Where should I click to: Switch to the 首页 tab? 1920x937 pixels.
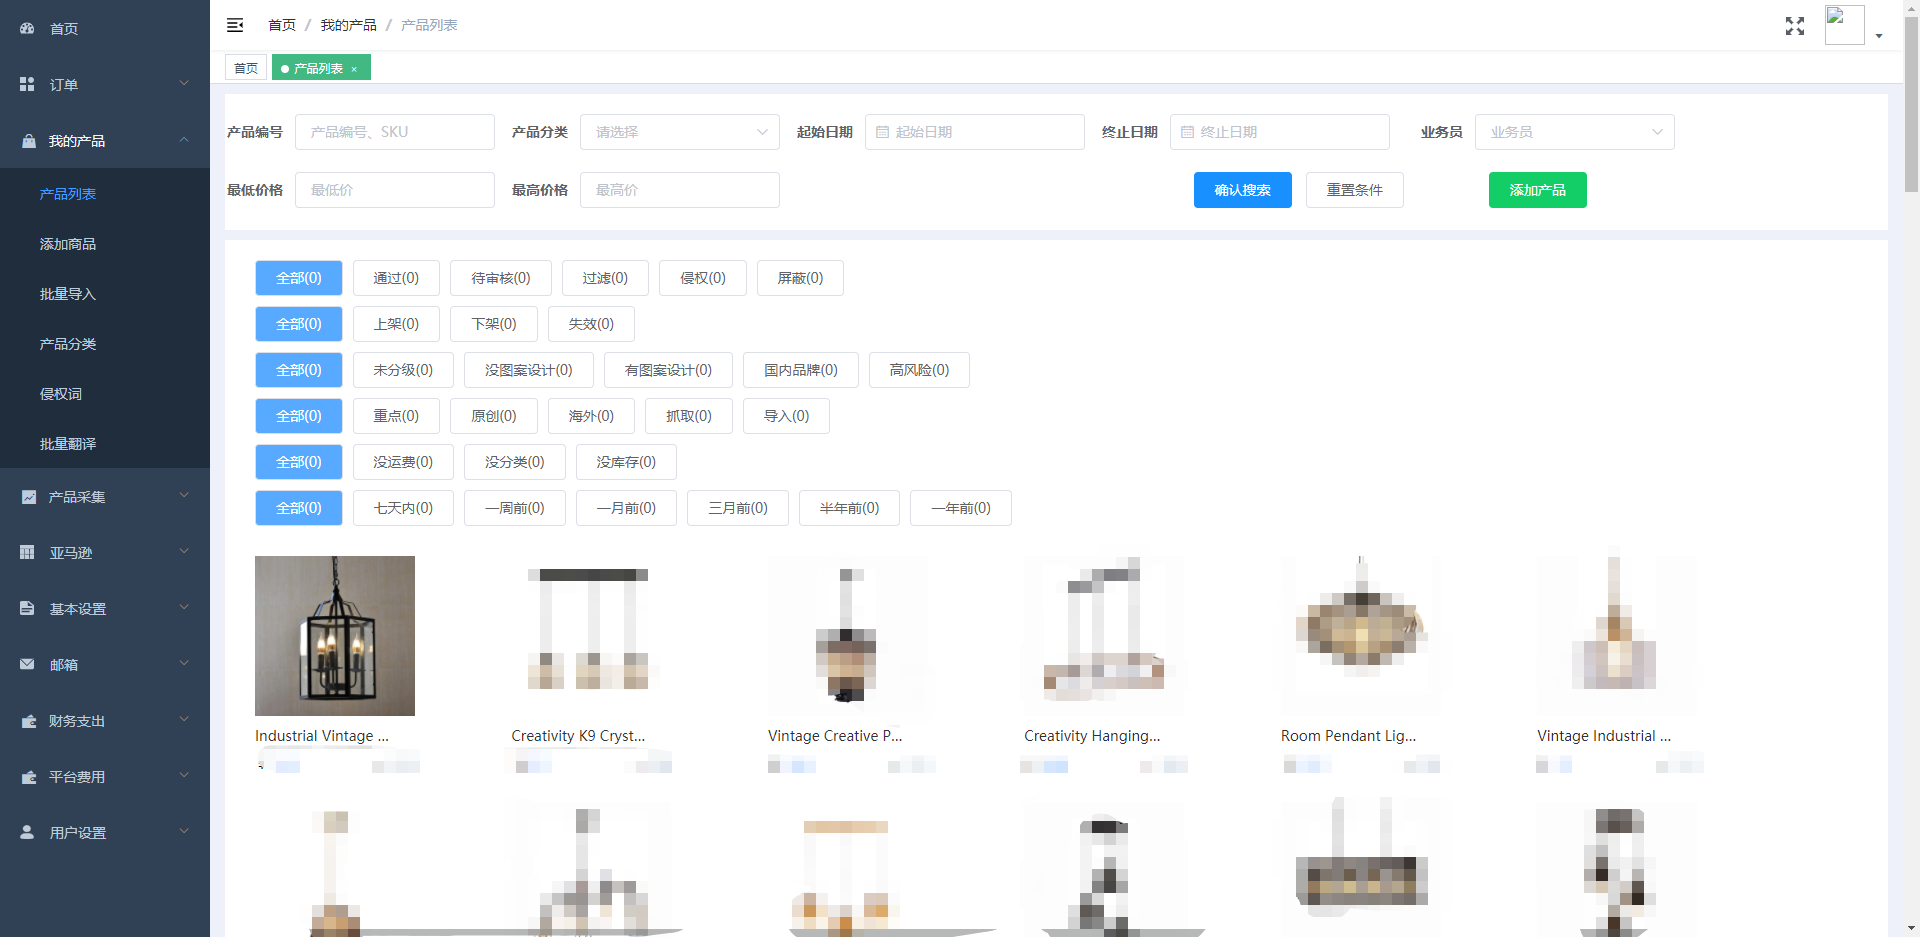coord(246,68)
